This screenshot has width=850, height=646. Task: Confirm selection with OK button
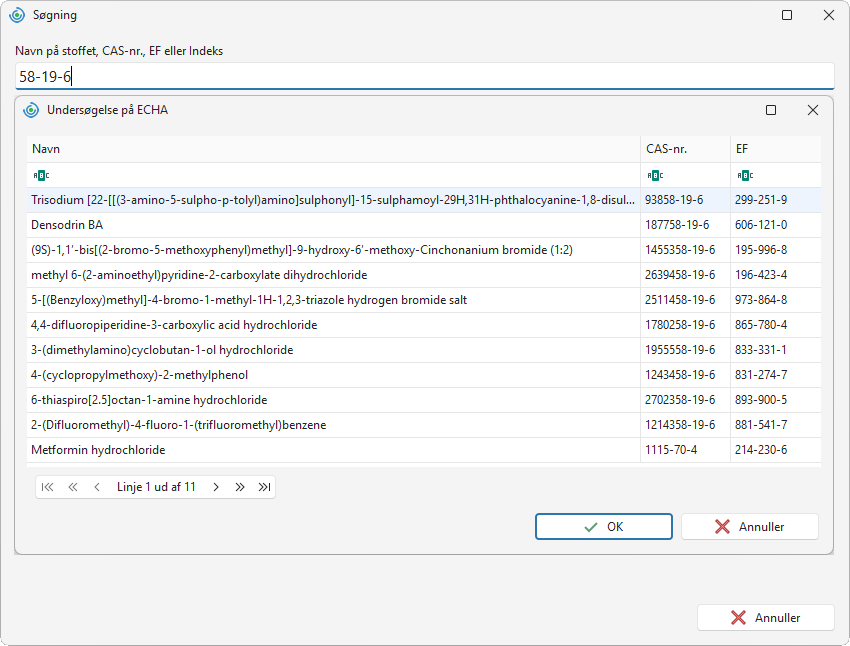click(x=604, y=527)
